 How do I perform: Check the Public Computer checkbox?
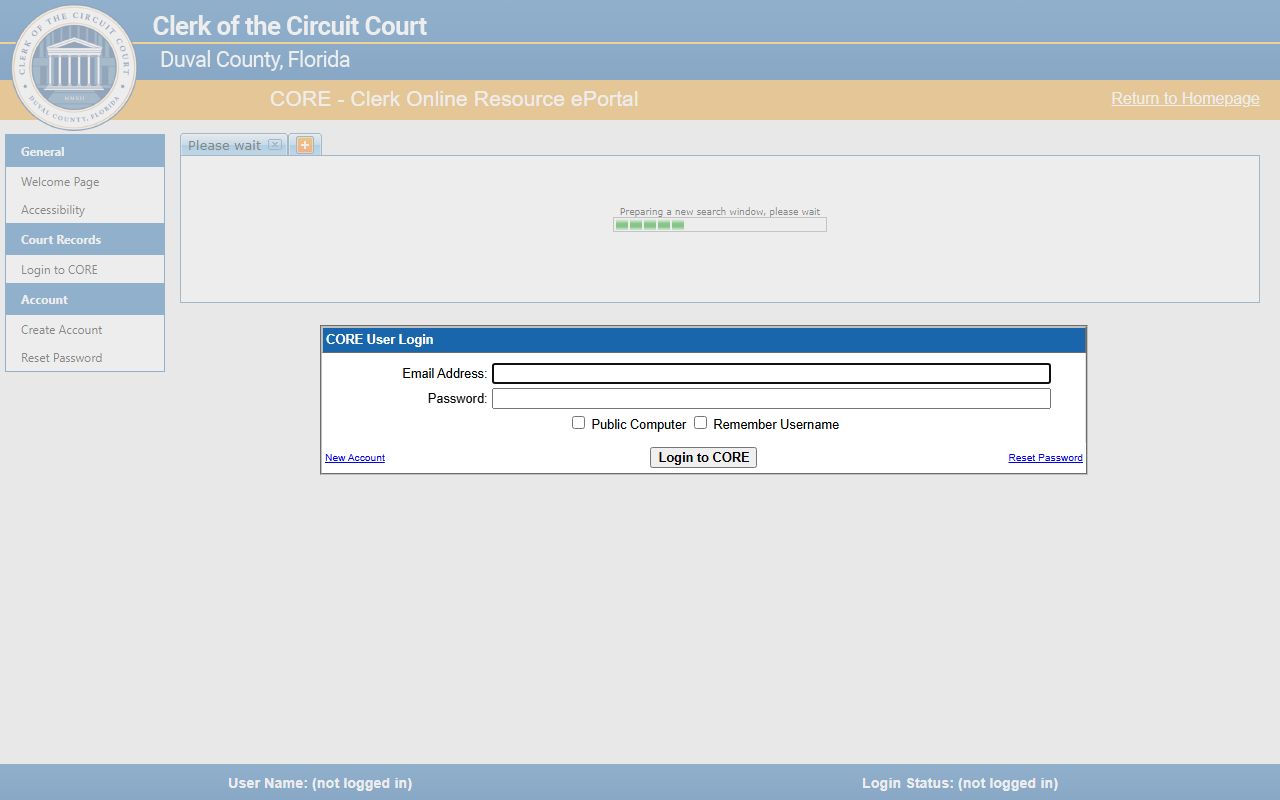point(578,423)
